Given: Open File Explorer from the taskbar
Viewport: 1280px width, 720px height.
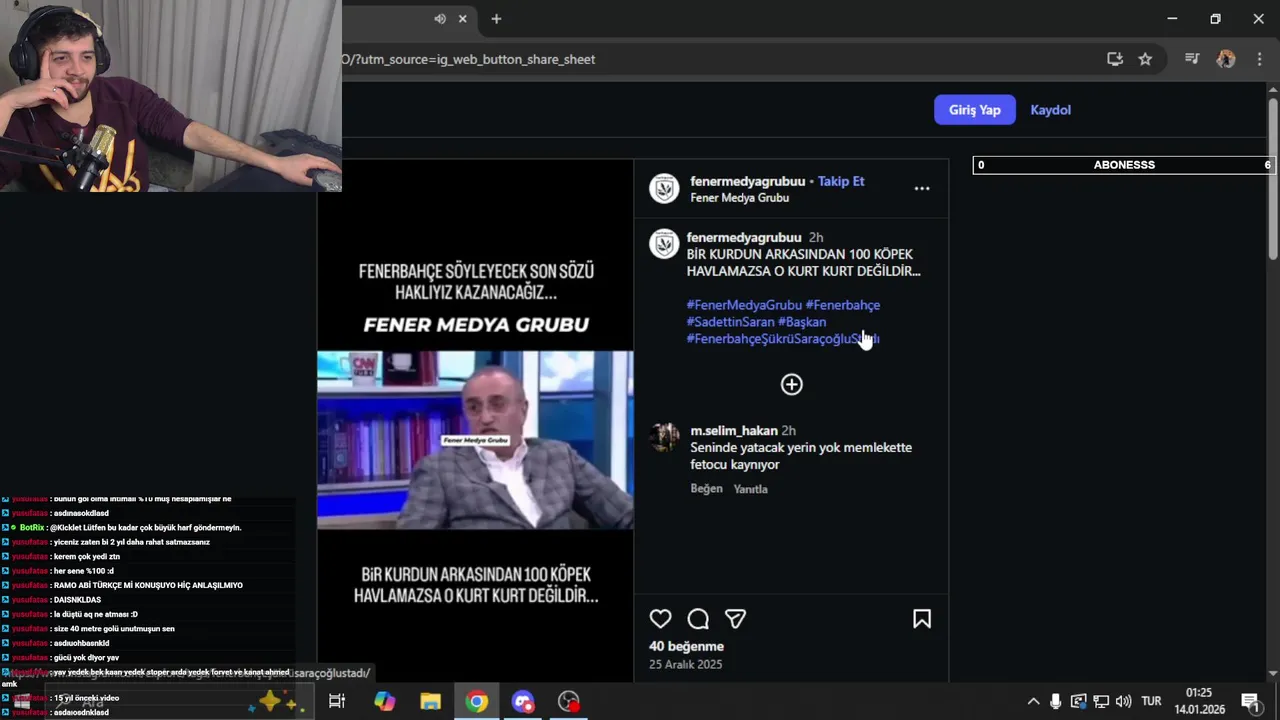Looking at the screenshot, I should (x=430, y=701).
